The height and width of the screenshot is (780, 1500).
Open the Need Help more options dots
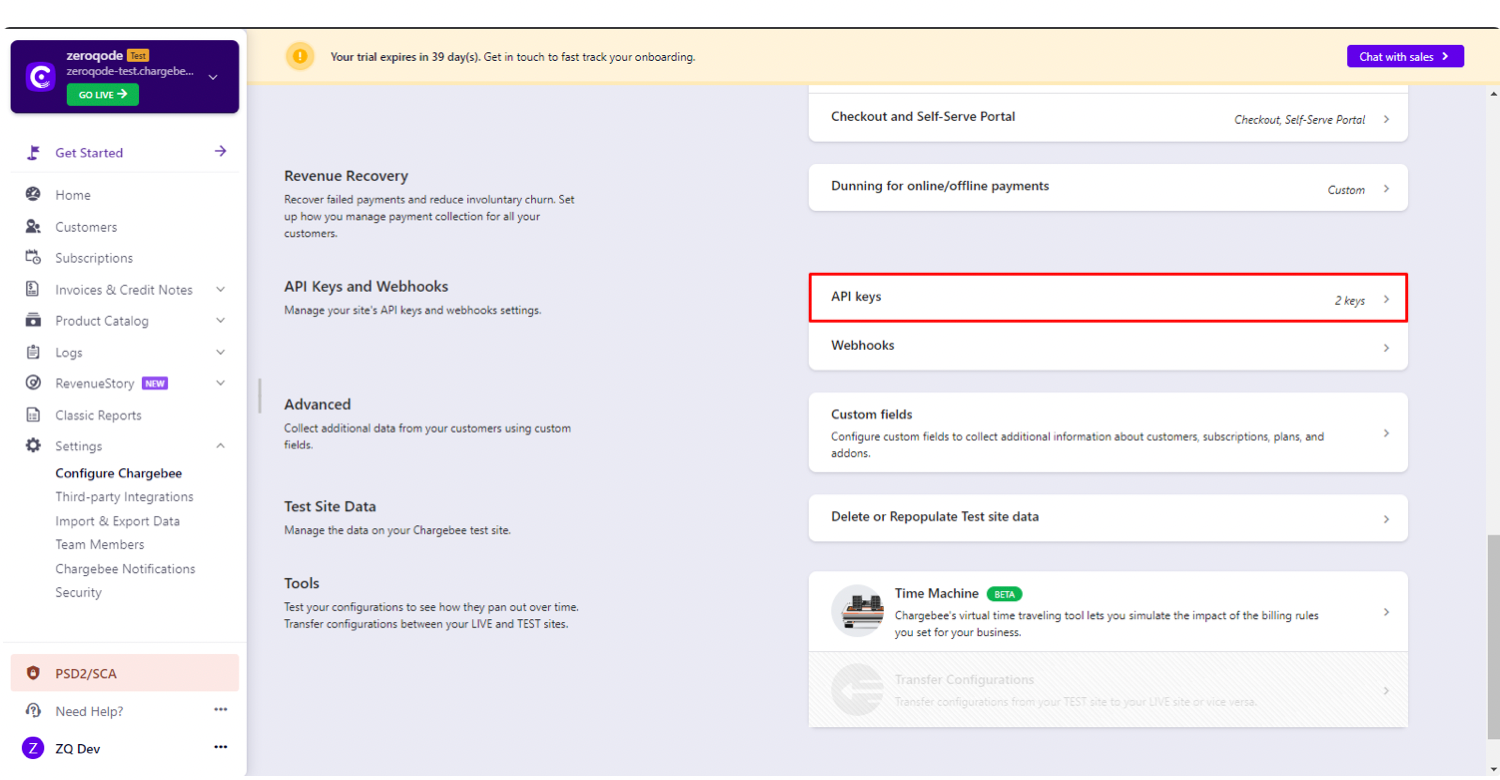[221, 710]
